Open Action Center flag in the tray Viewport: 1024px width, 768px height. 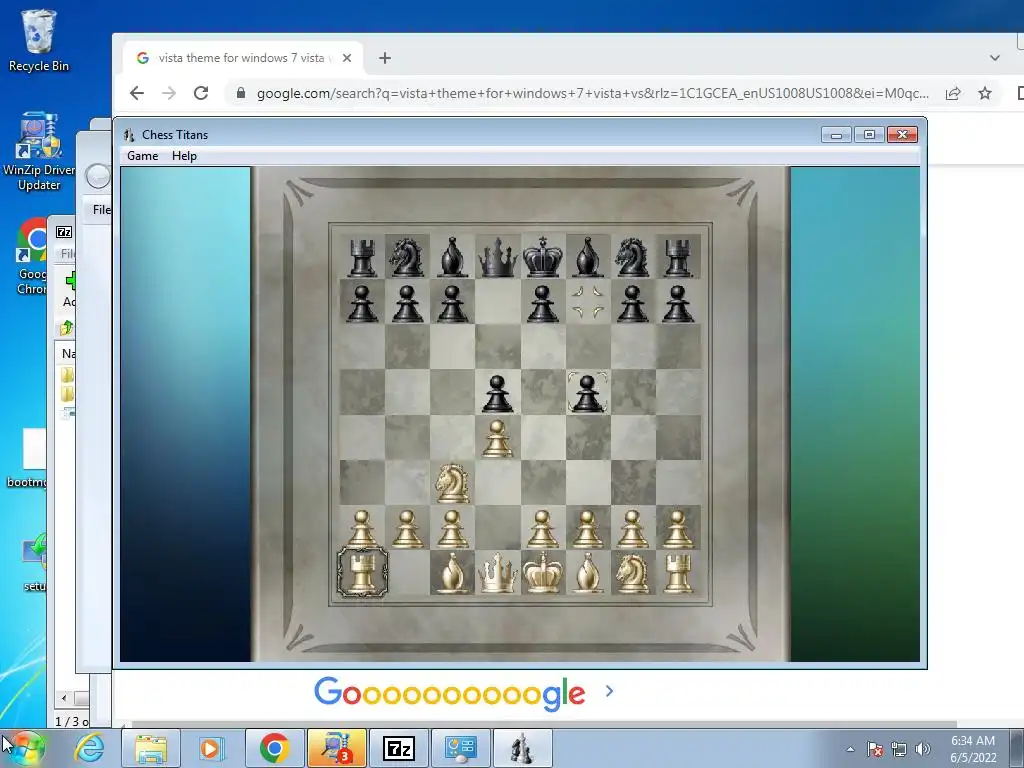[875, 749]
